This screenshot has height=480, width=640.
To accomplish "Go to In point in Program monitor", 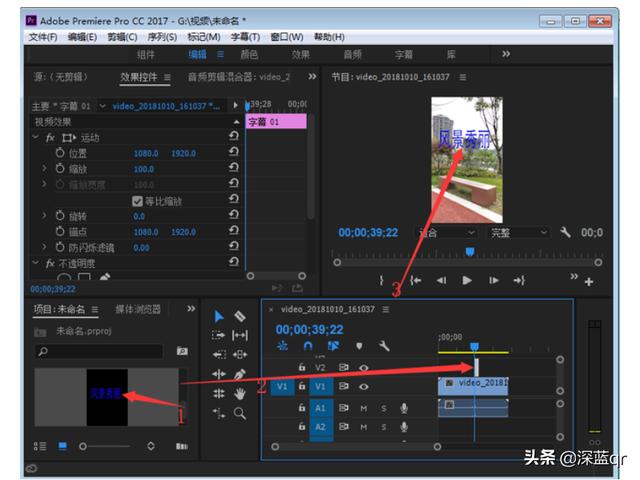I will [x=416, y=280].
